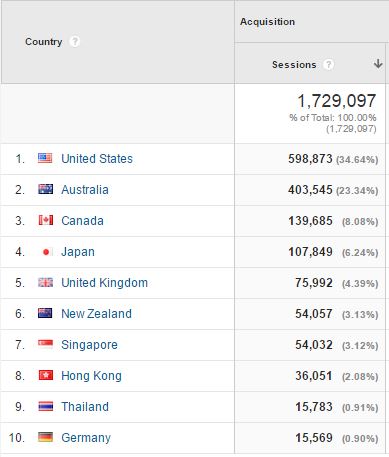Open the New Zealand country link

click(x=97, y=314)
